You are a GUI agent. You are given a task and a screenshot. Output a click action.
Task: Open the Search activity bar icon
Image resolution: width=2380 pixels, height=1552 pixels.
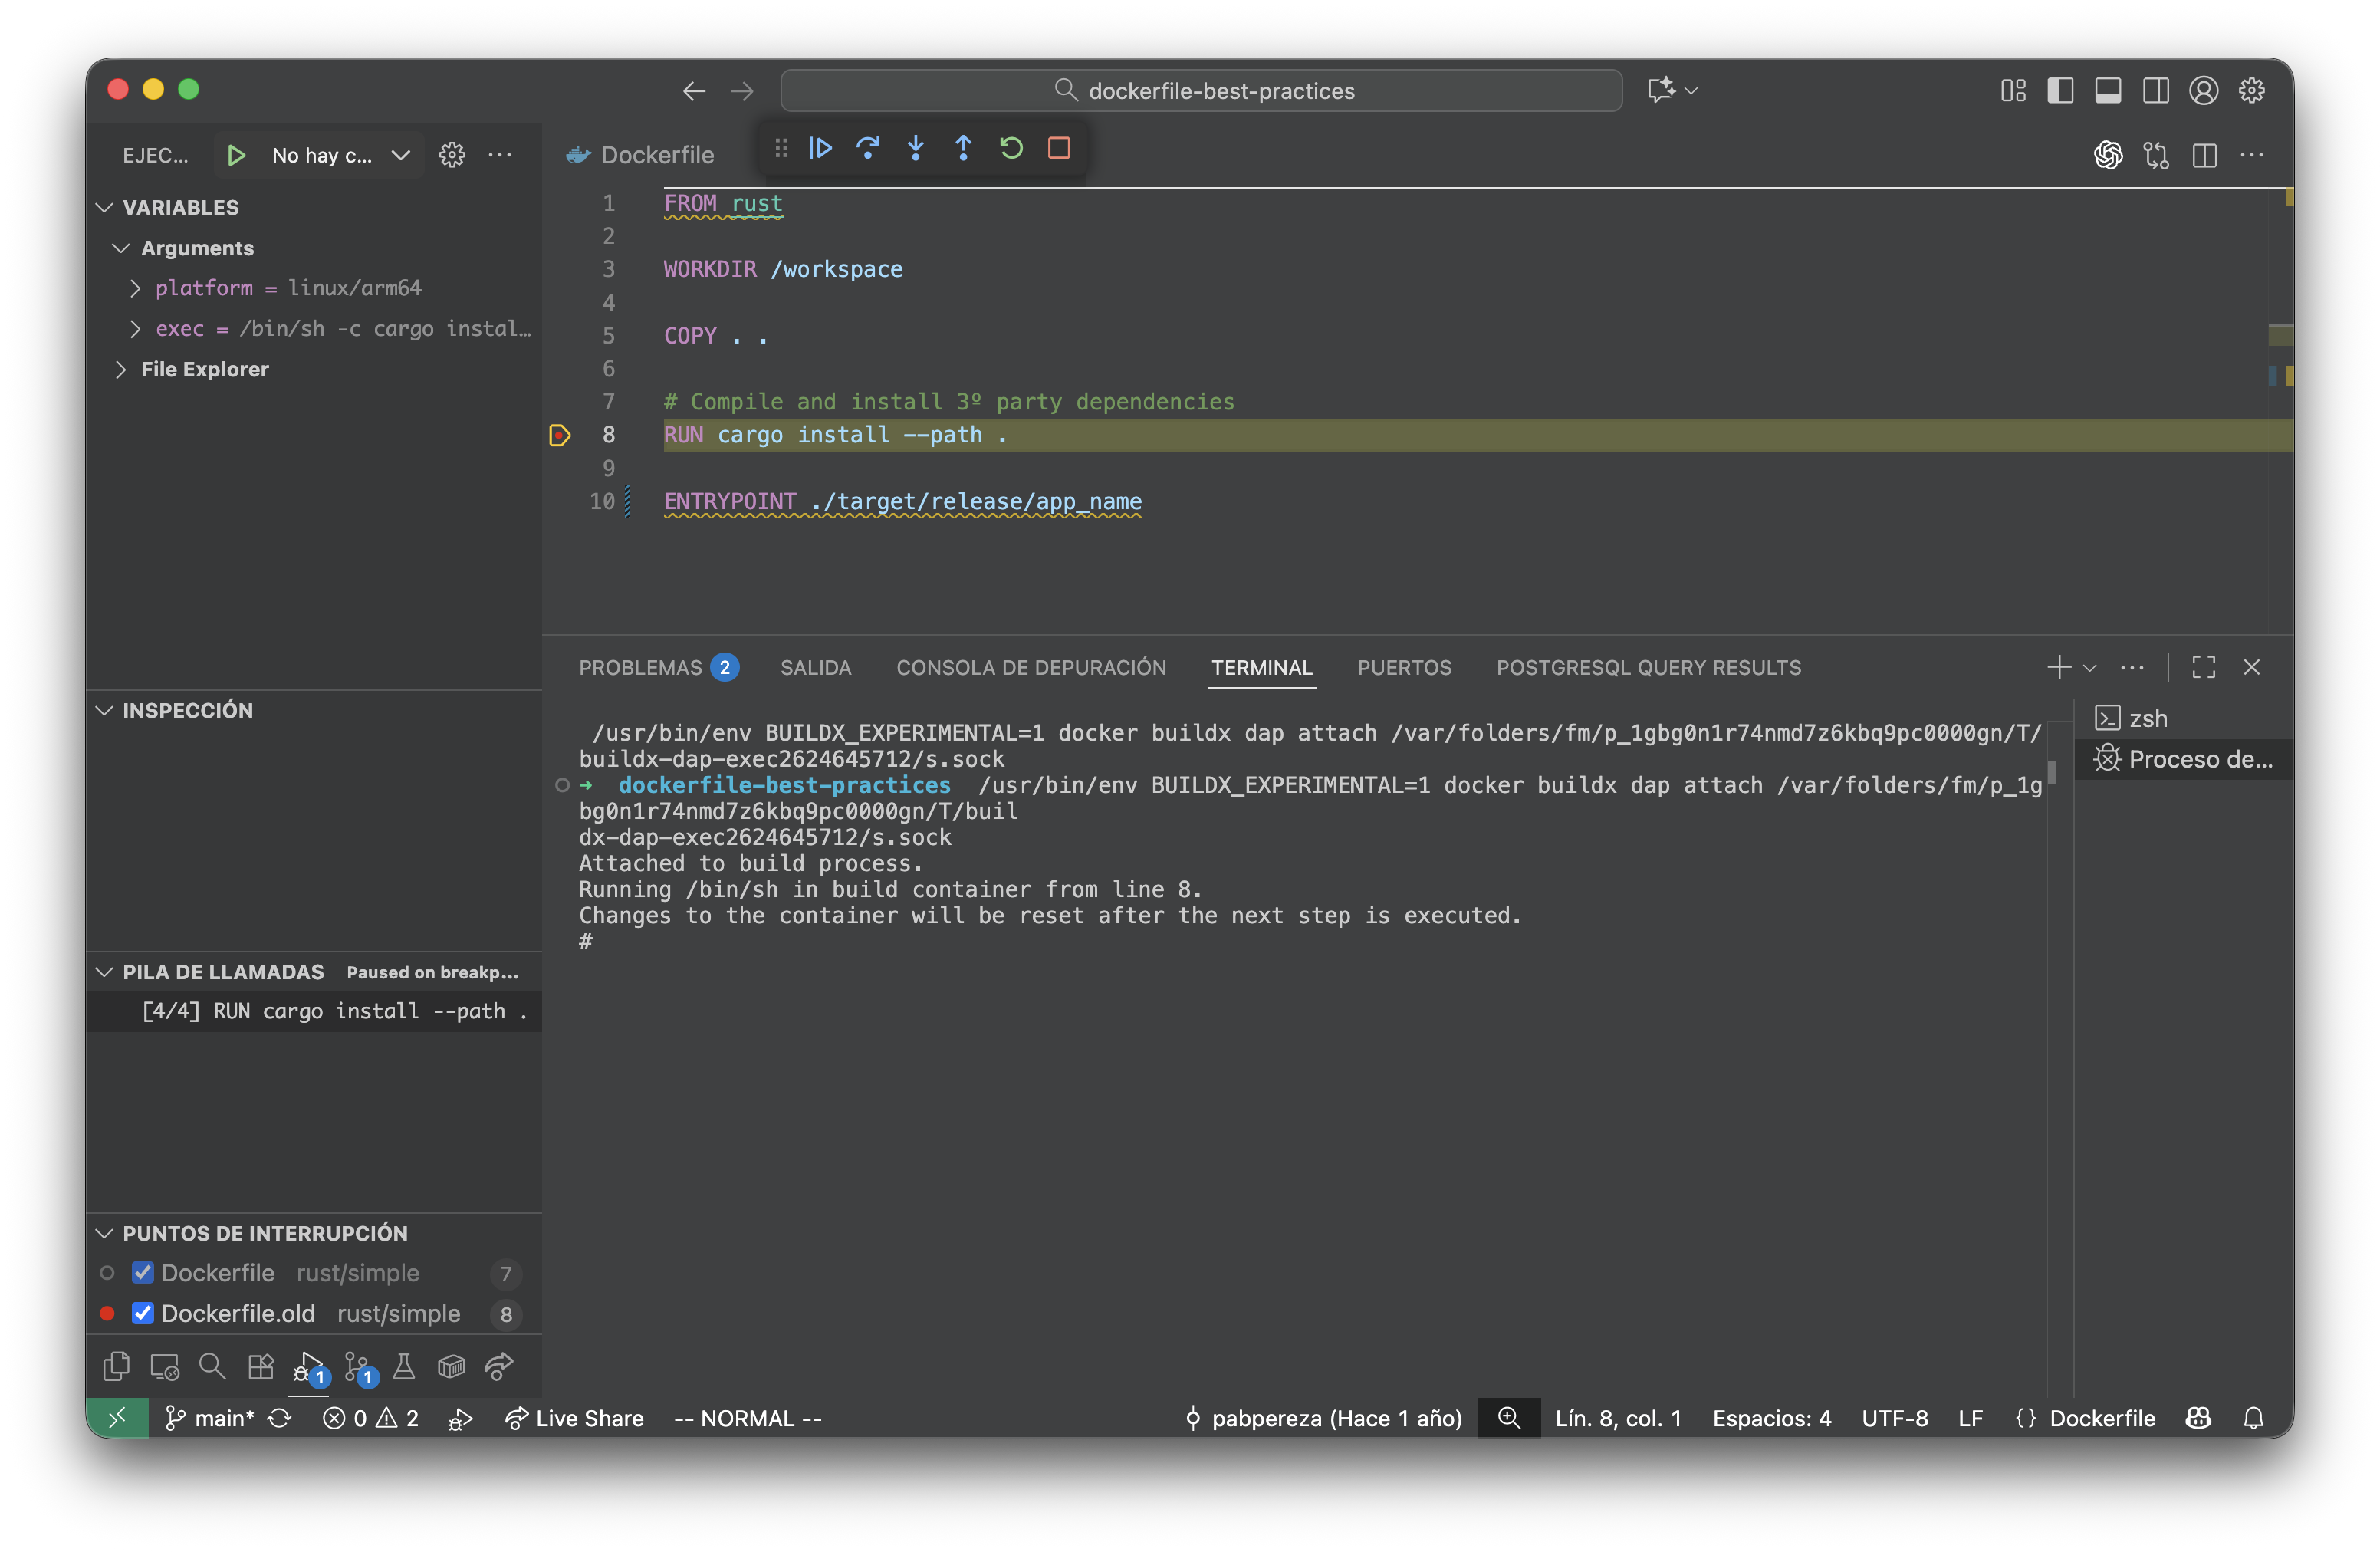[x=212, y=1367]
